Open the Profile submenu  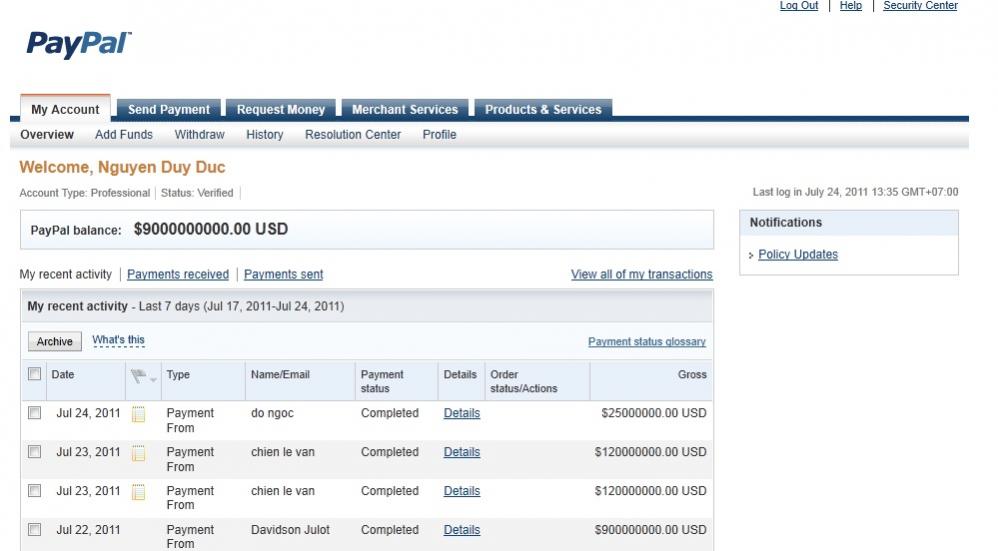click(439, 135)
